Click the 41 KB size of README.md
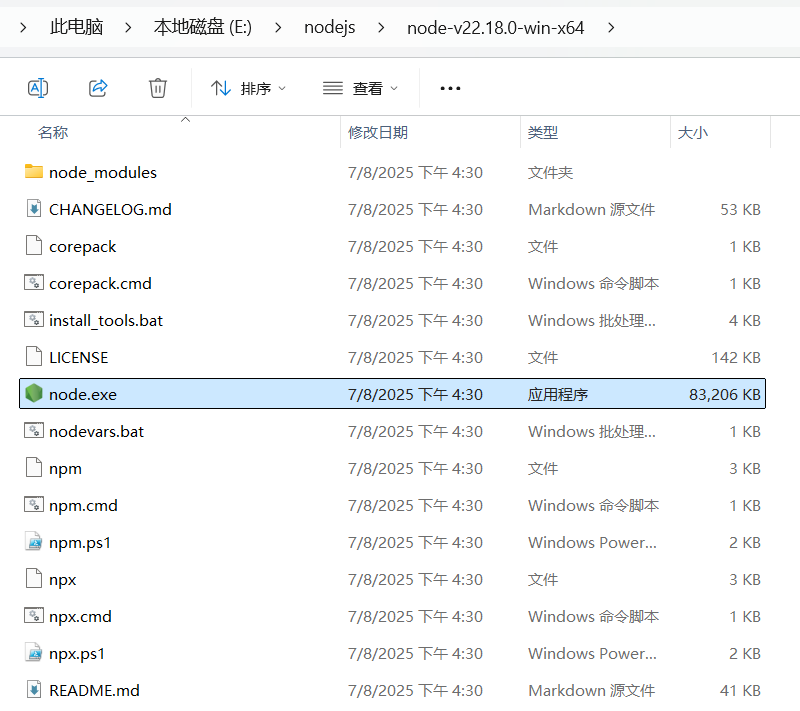The height and width of the screenshot is (711, 800). pos(740,690)
